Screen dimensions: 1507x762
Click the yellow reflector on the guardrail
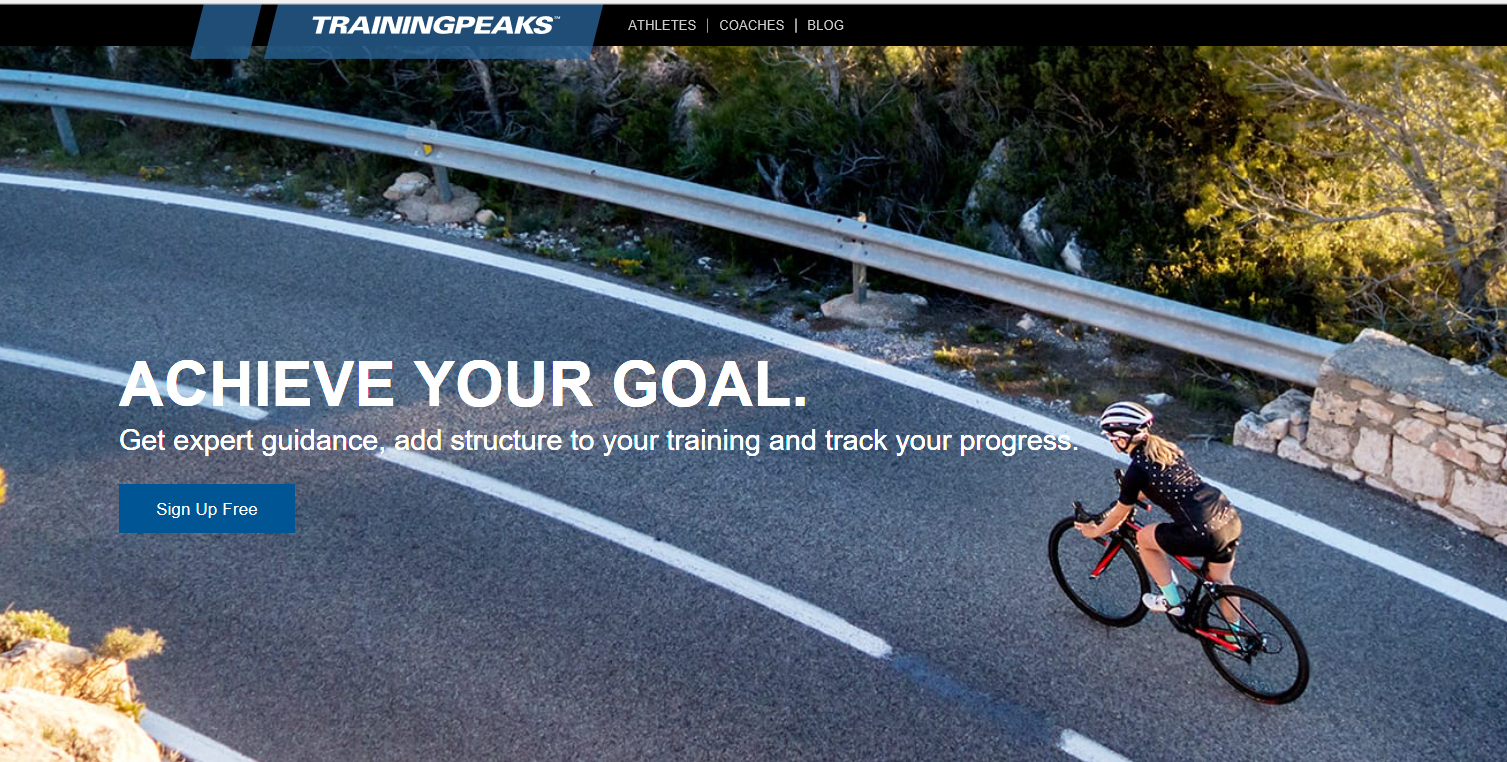click(427, 149)
